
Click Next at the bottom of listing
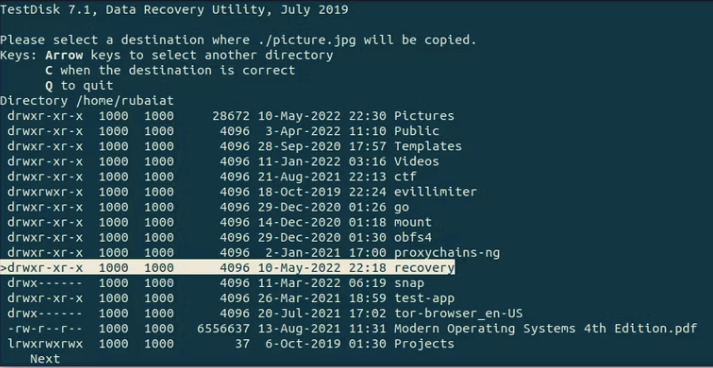click(x=45, y=359)
